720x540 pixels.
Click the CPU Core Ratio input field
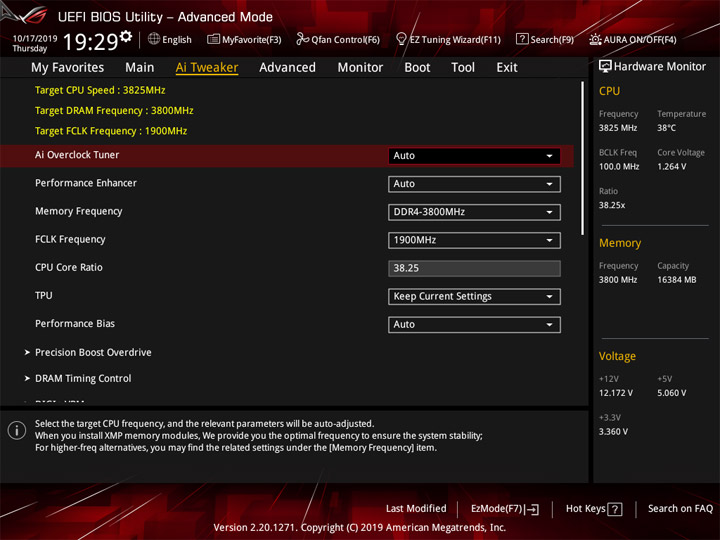tap(474, 268)
